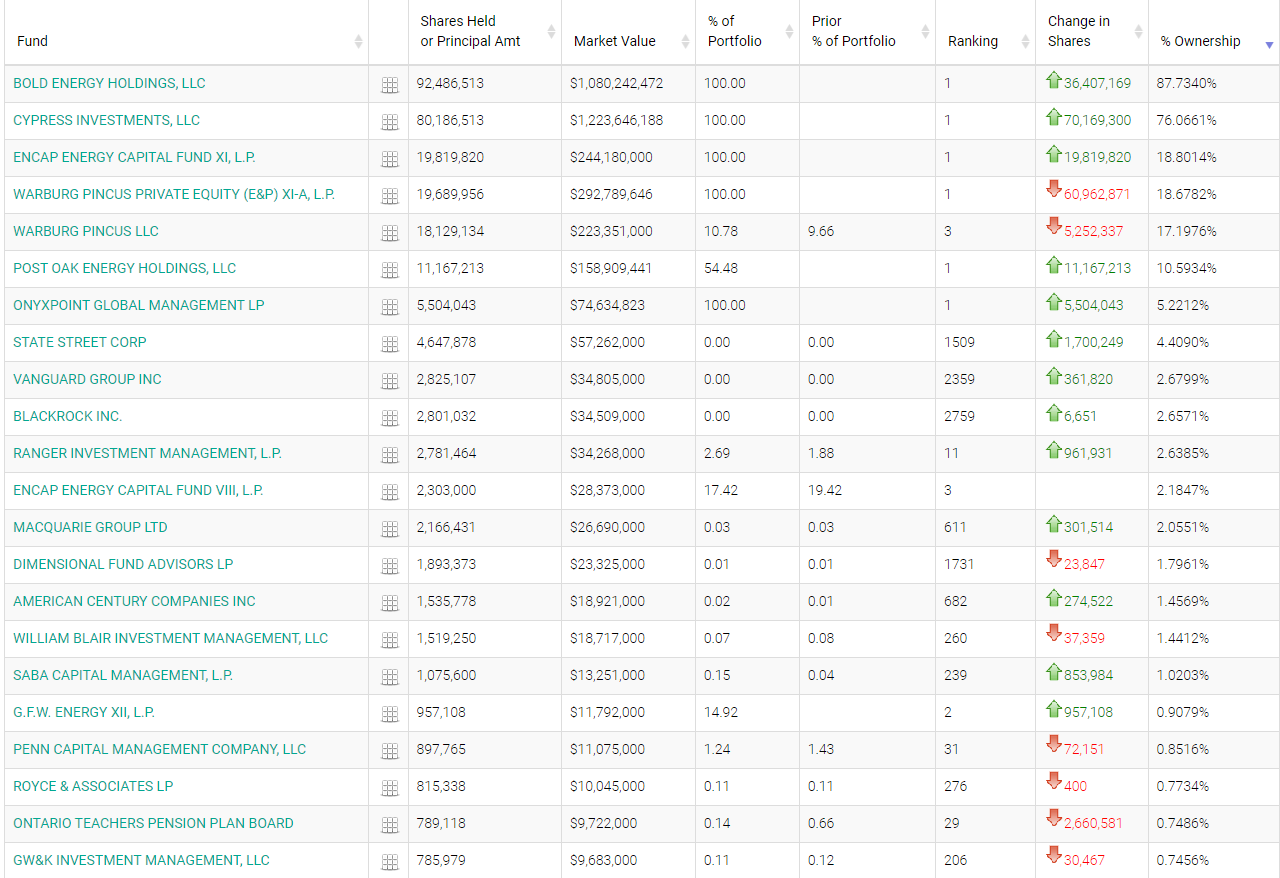
Task: Select market value $1,080,242,472
Action: coord(616,83)
